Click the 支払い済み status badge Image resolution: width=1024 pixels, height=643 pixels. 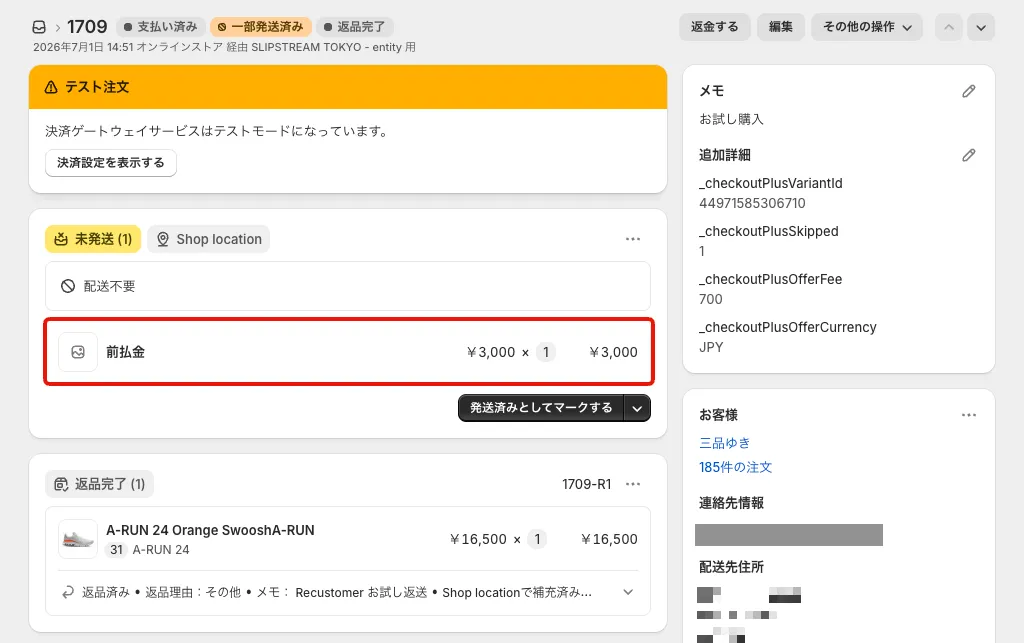coord(161,27)
